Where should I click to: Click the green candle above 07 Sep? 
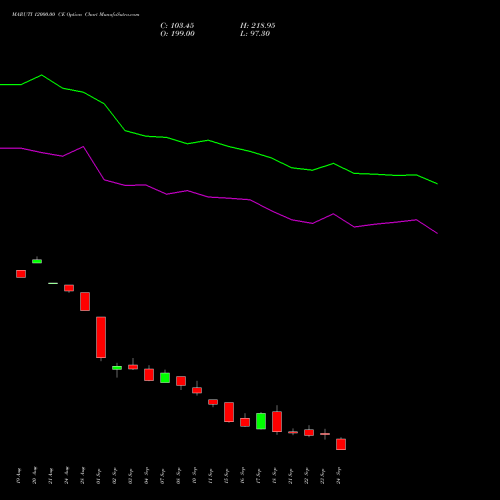tap(165, 378)
